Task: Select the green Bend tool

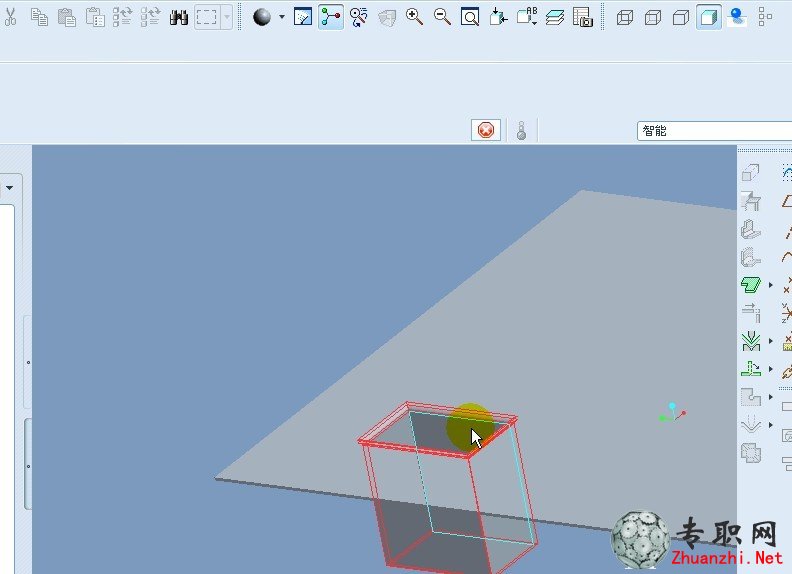Action: click(x=751, y=341)
